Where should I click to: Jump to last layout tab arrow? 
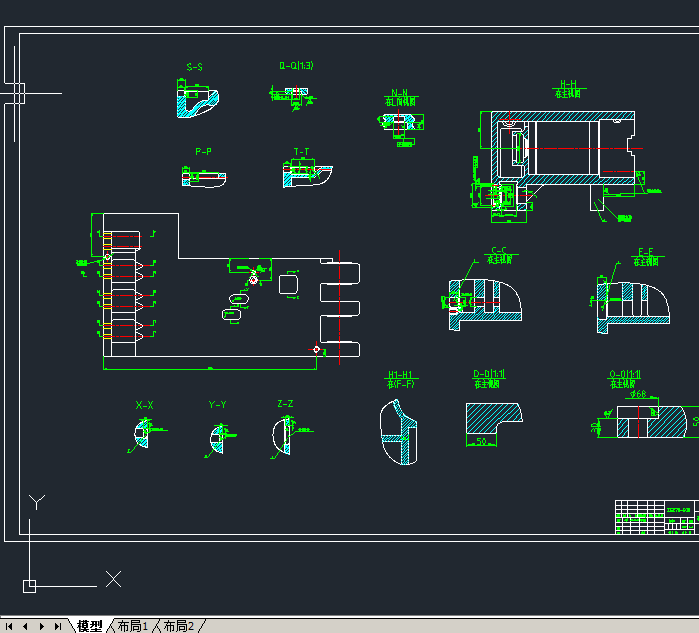pos(58,626)
